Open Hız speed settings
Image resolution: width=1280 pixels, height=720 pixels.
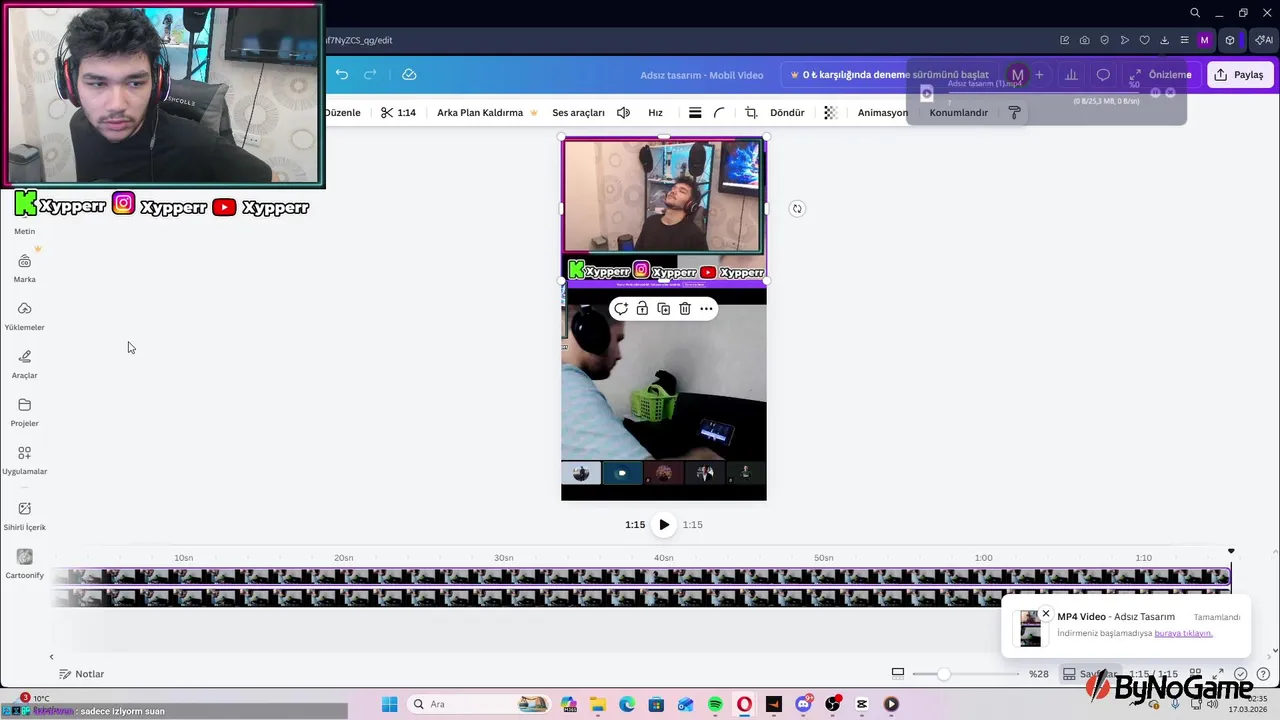point(655,113)
